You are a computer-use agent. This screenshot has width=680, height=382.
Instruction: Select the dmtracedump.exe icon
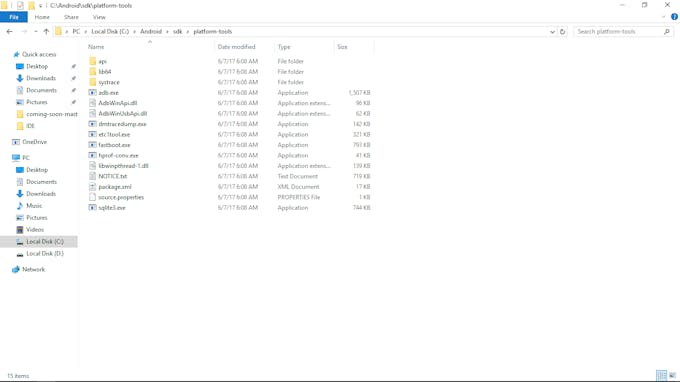[92, 124]
